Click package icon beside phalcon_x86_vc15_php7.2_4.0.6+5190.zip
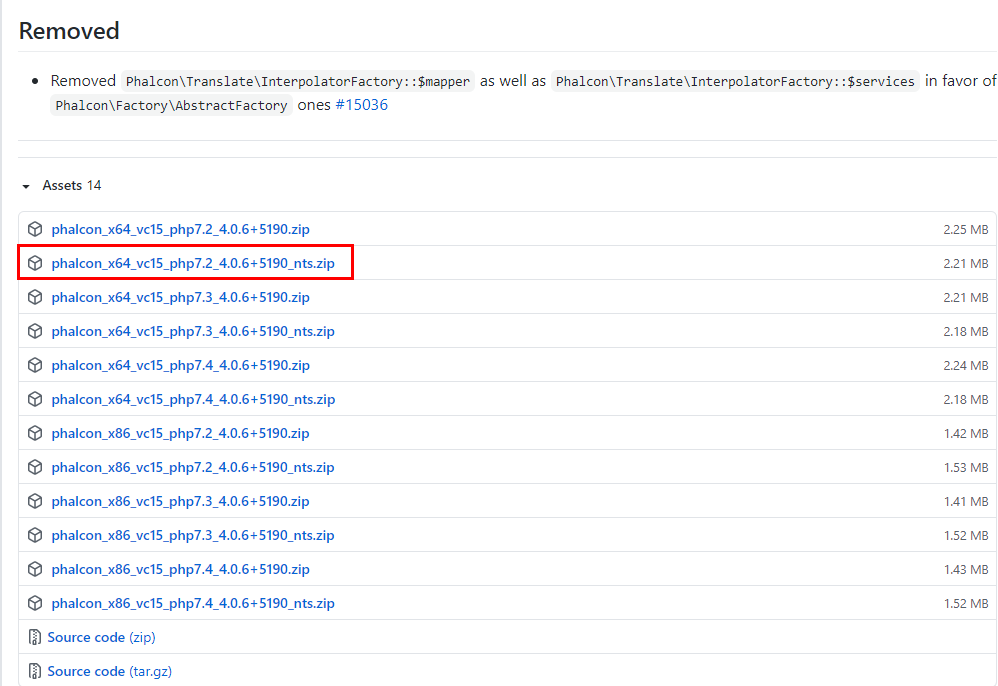The width and height of the screenshot is (998, 686). [35, 433]
